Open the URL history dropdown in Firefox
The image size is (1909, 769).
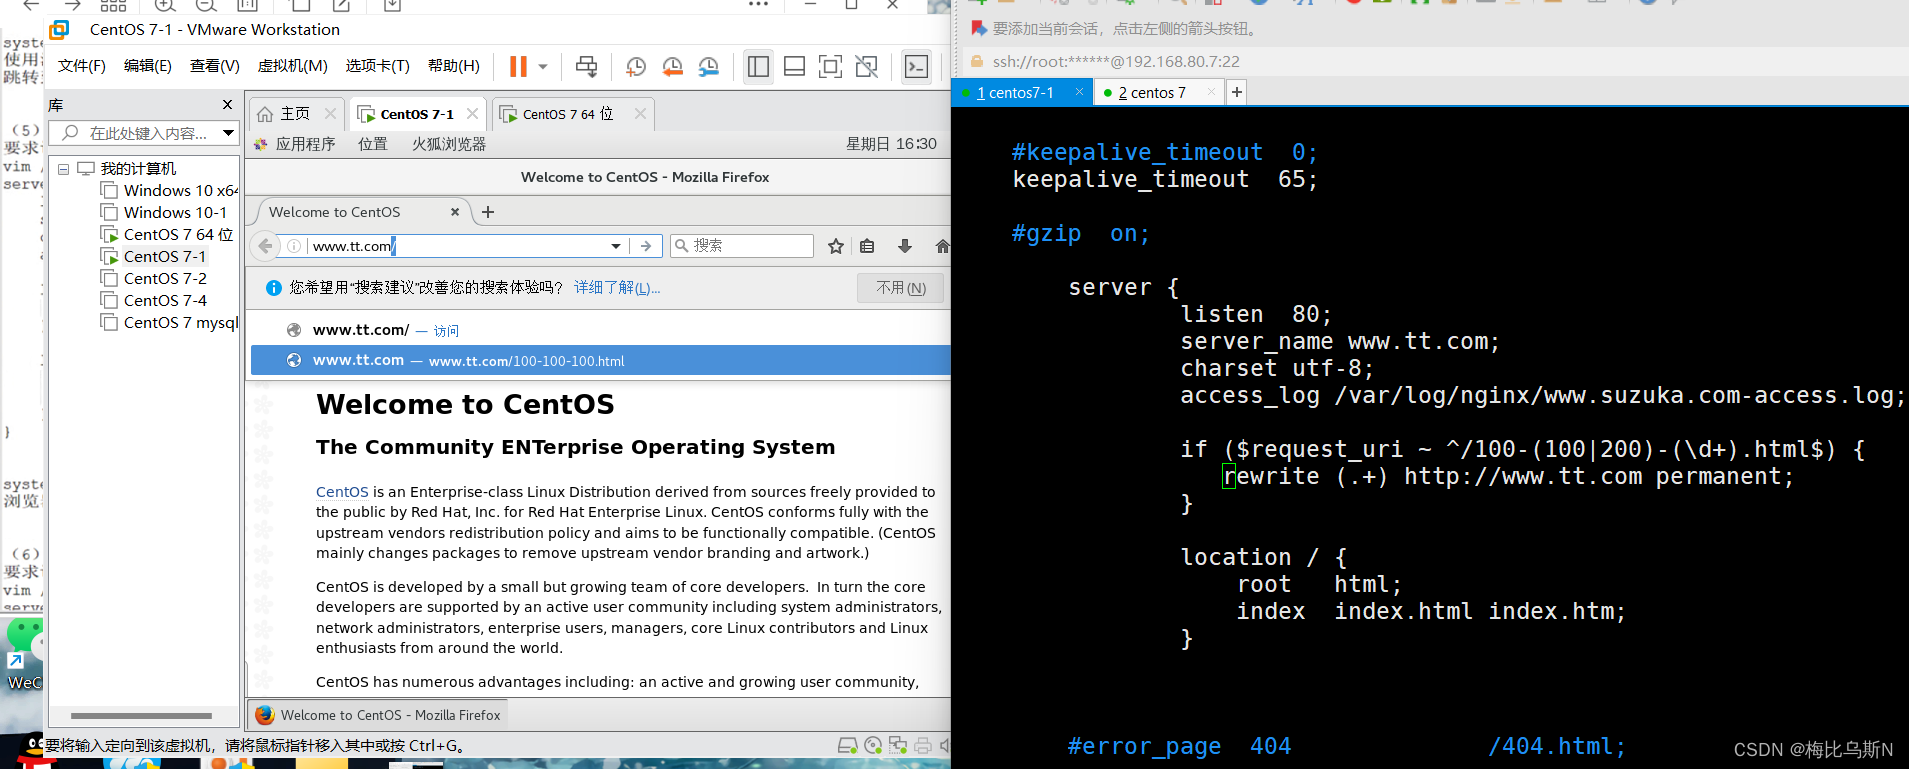point(616,246)
